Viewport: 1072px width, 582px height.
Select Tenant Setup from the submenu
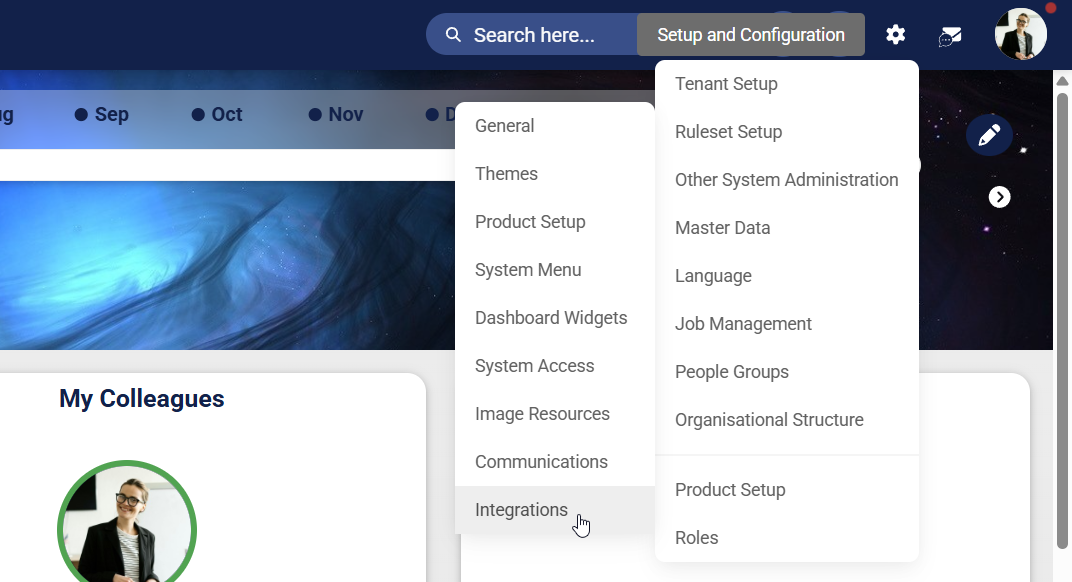pos(727,83)
